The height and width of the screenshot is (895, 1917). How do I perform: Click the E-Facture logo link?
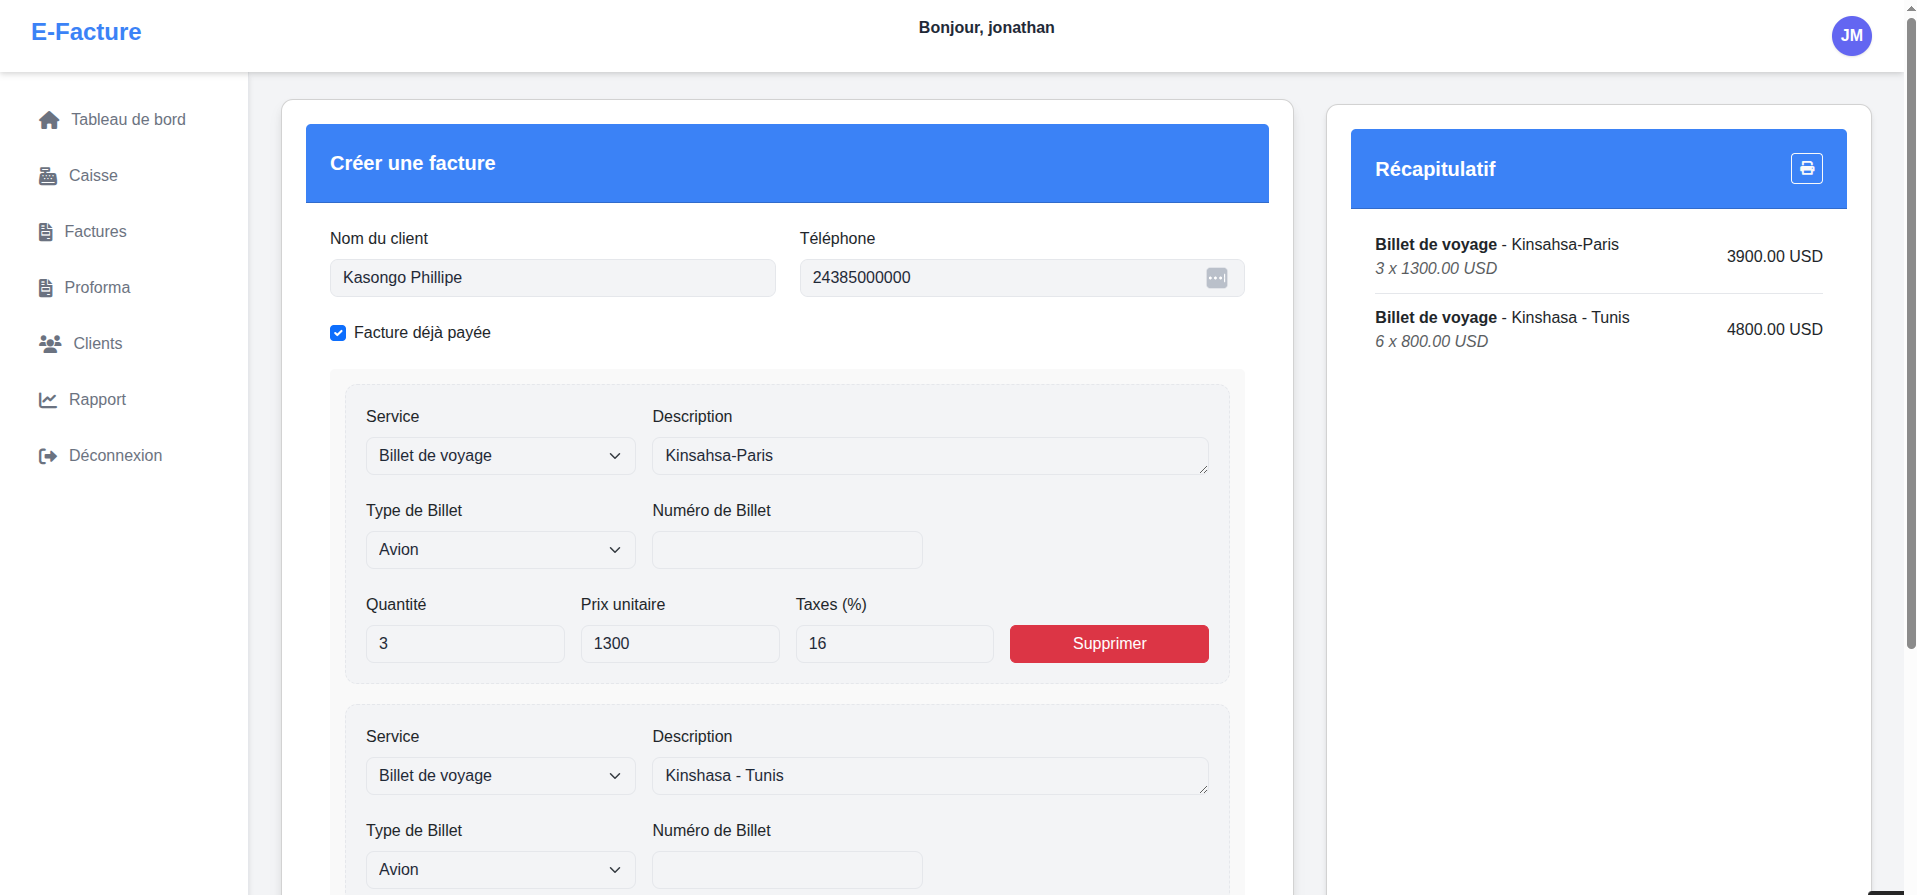[86, 32]
